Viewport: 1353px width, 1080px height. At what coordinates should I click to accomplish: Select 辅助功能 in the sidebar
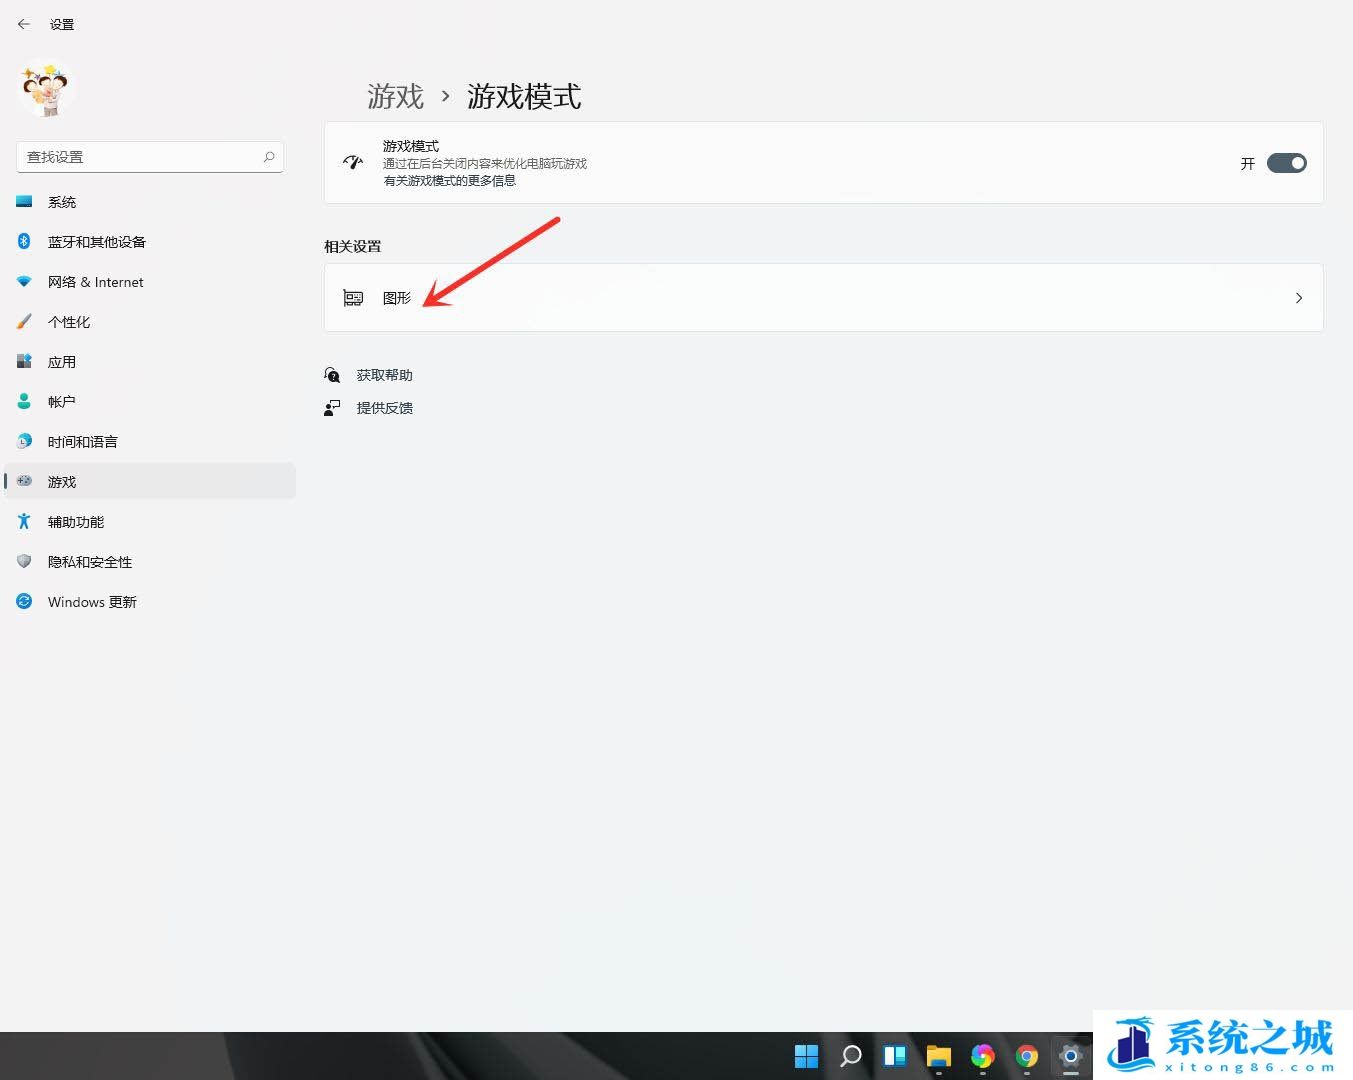pos(76,521)
